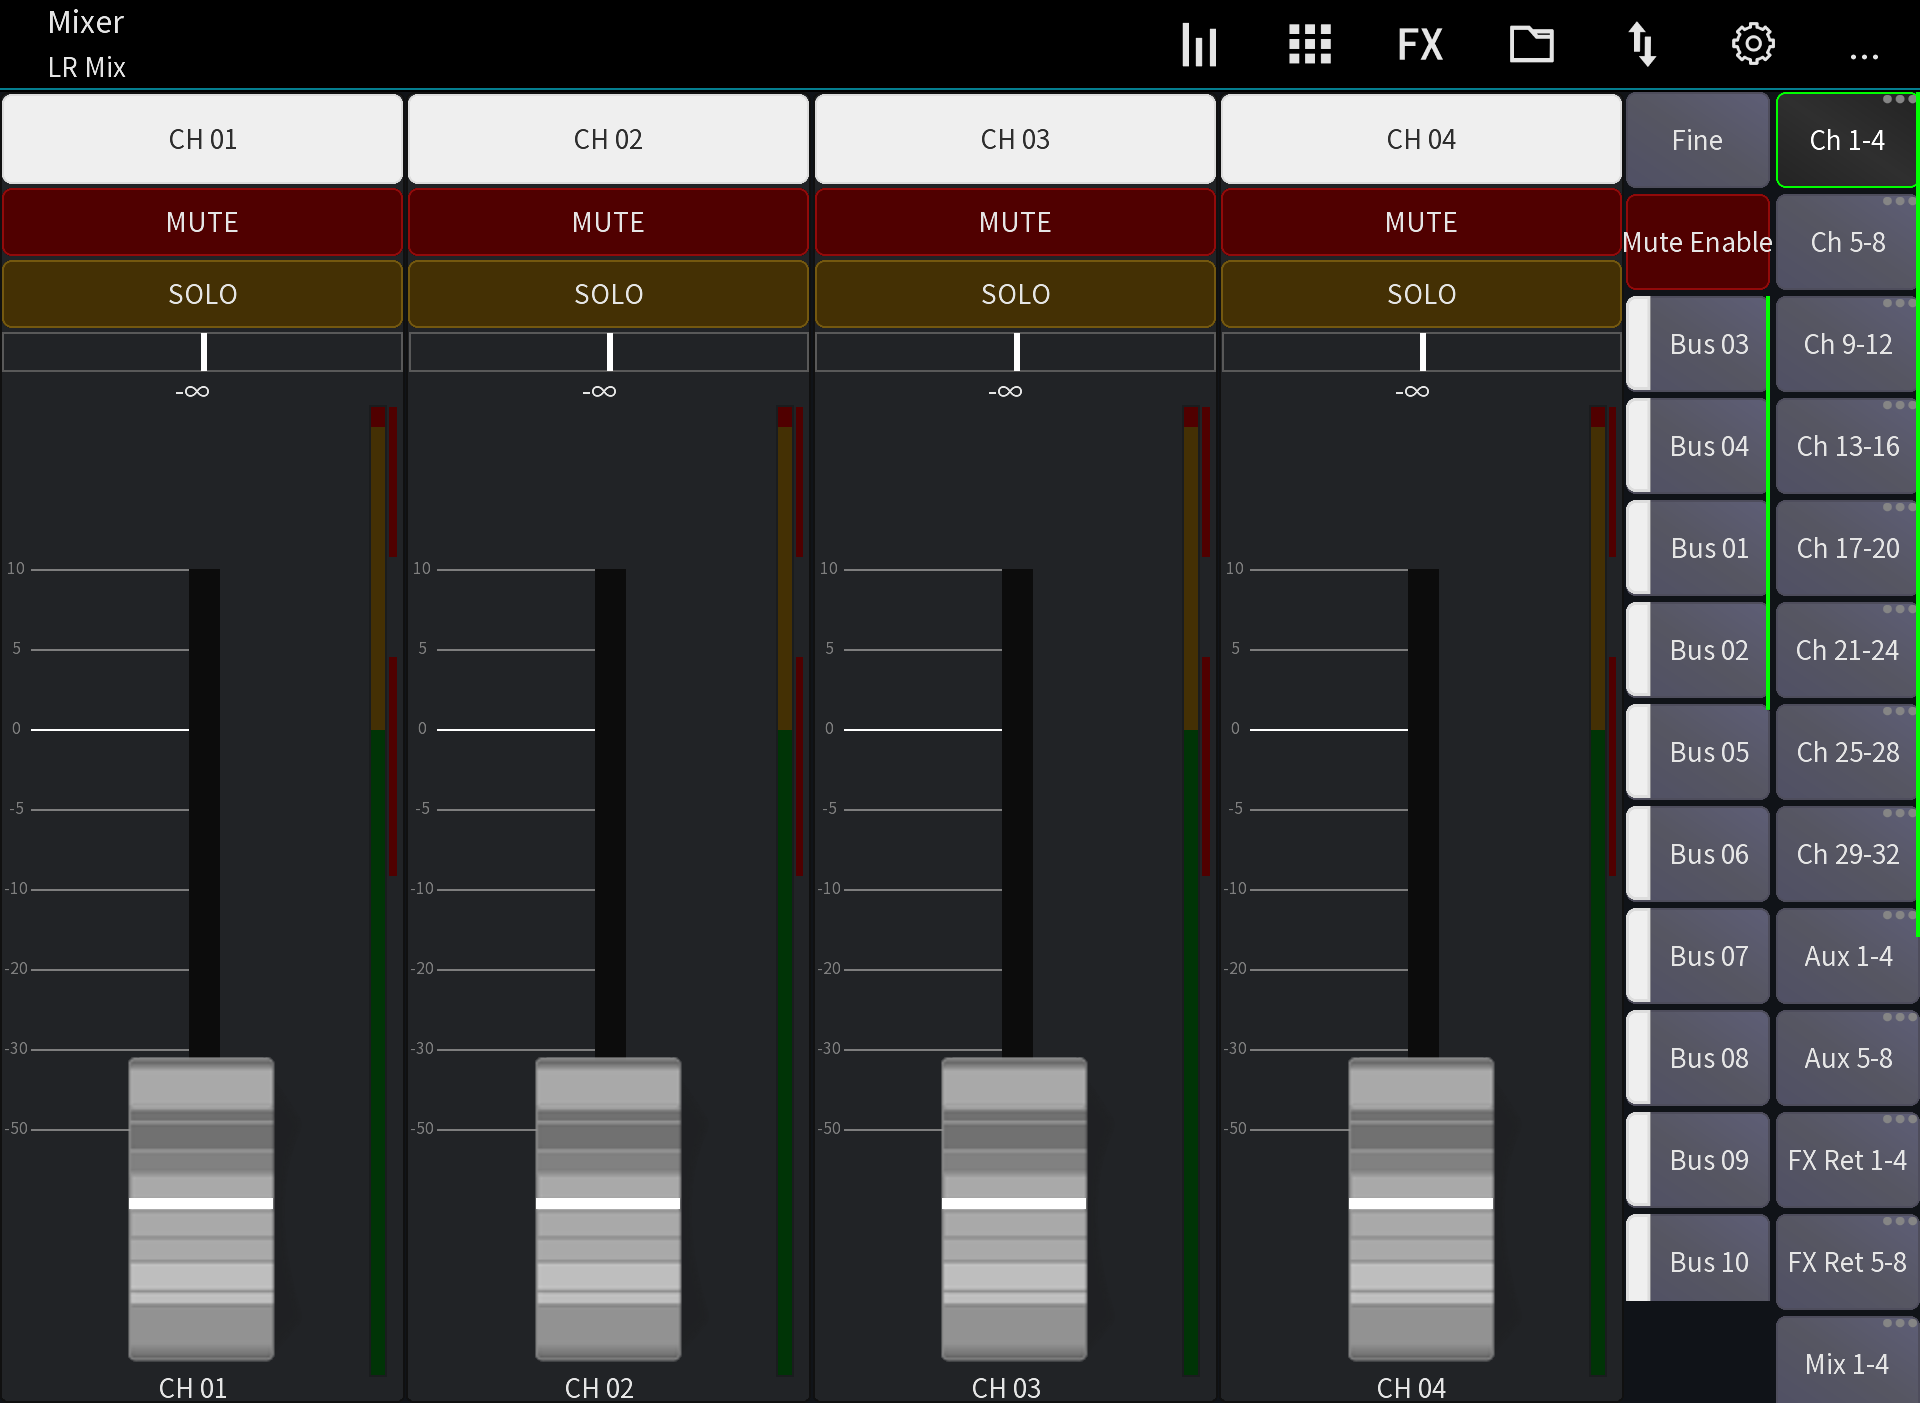Viewport: 1920px width, 1403px height.
Task: Switch to Aux 1-4 layer
Action: point(1847,956)
